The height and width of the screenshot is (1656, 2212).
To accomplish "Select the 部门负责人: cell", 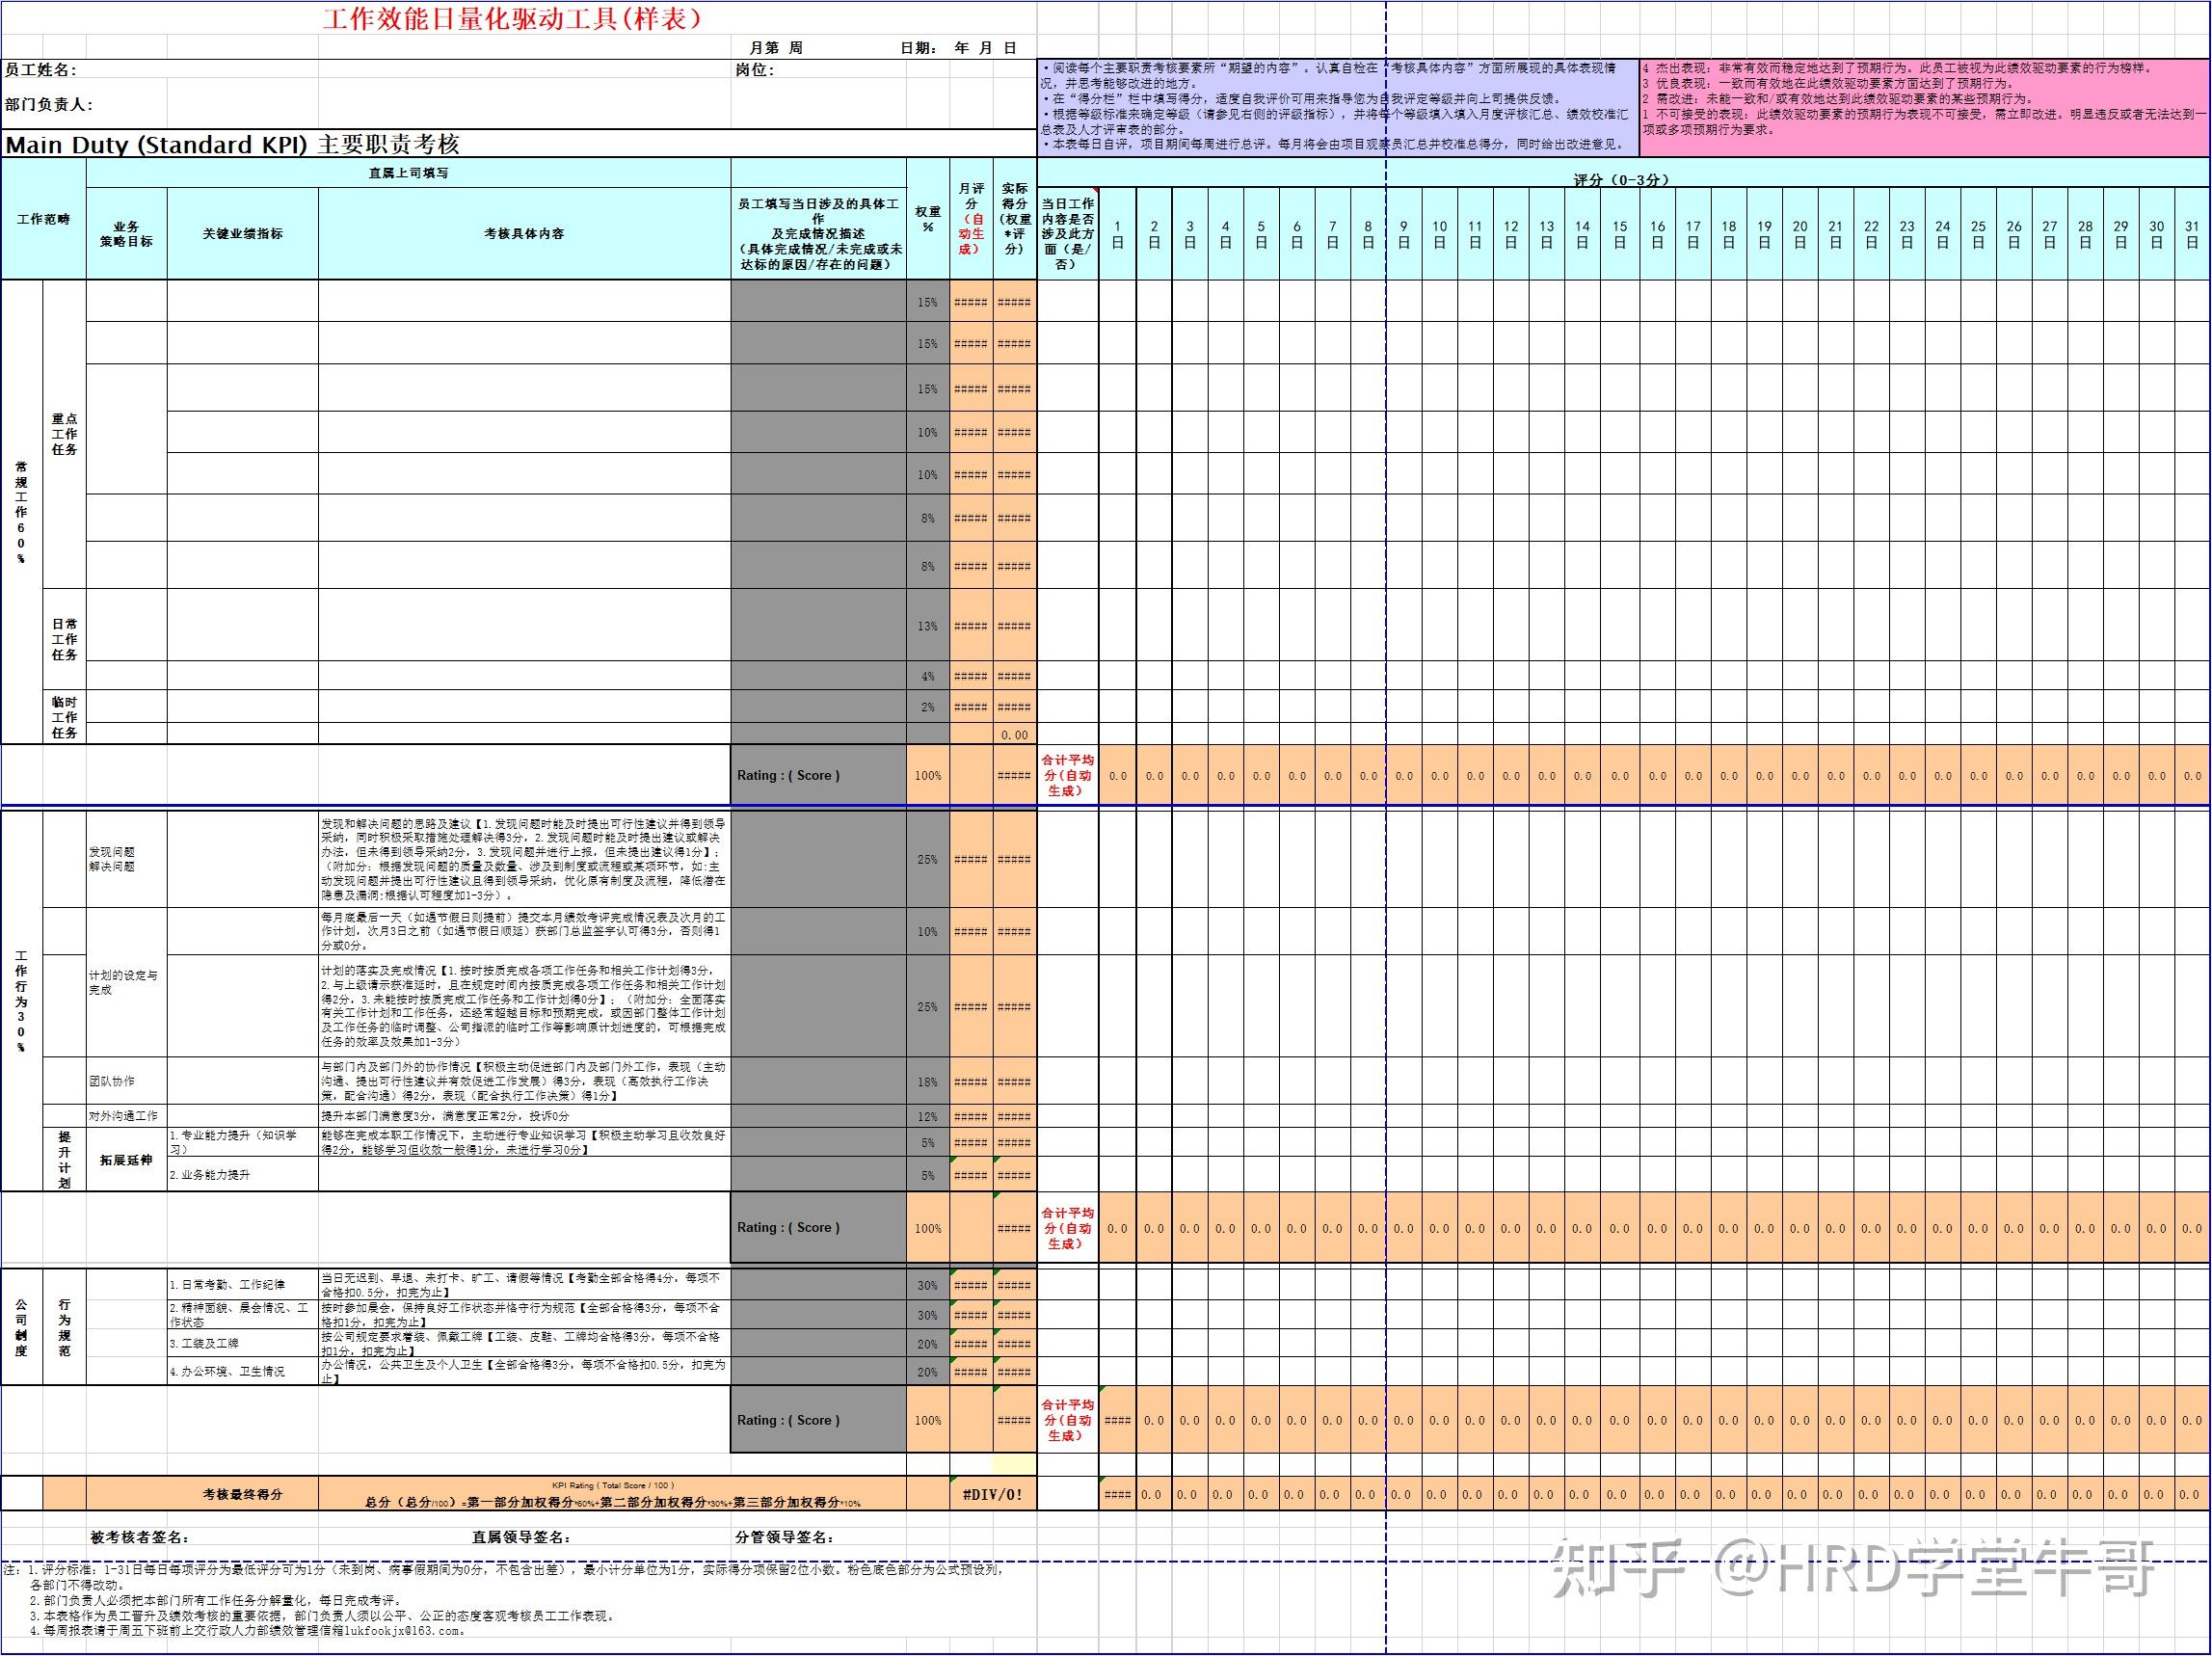I will [x=49, y=104].
